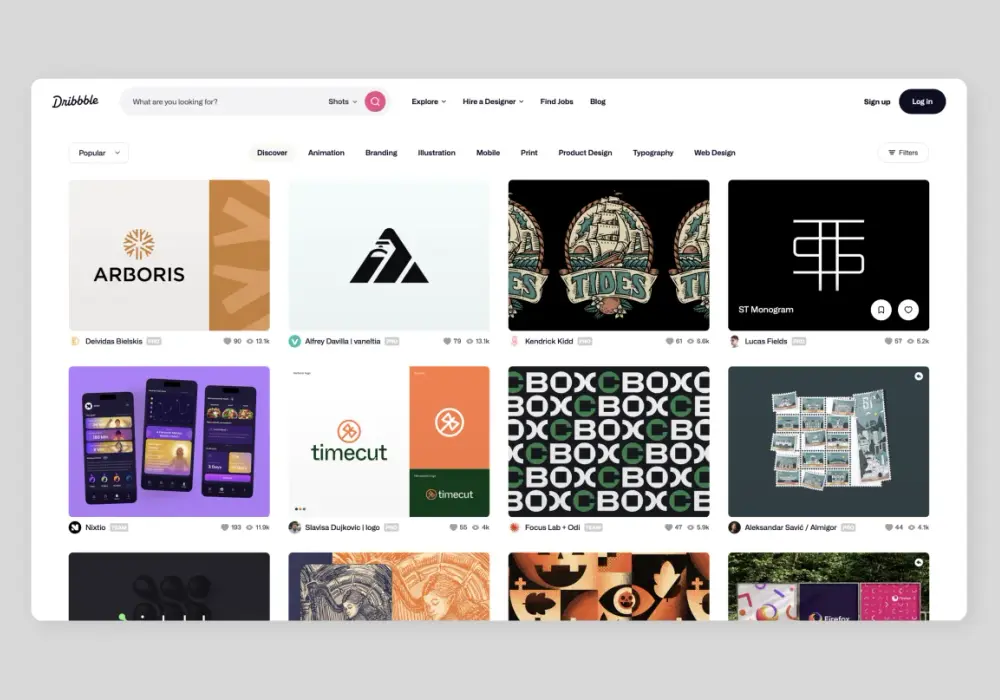Click the heart icon under the Nixtio shot

click(x=224, y=527)
